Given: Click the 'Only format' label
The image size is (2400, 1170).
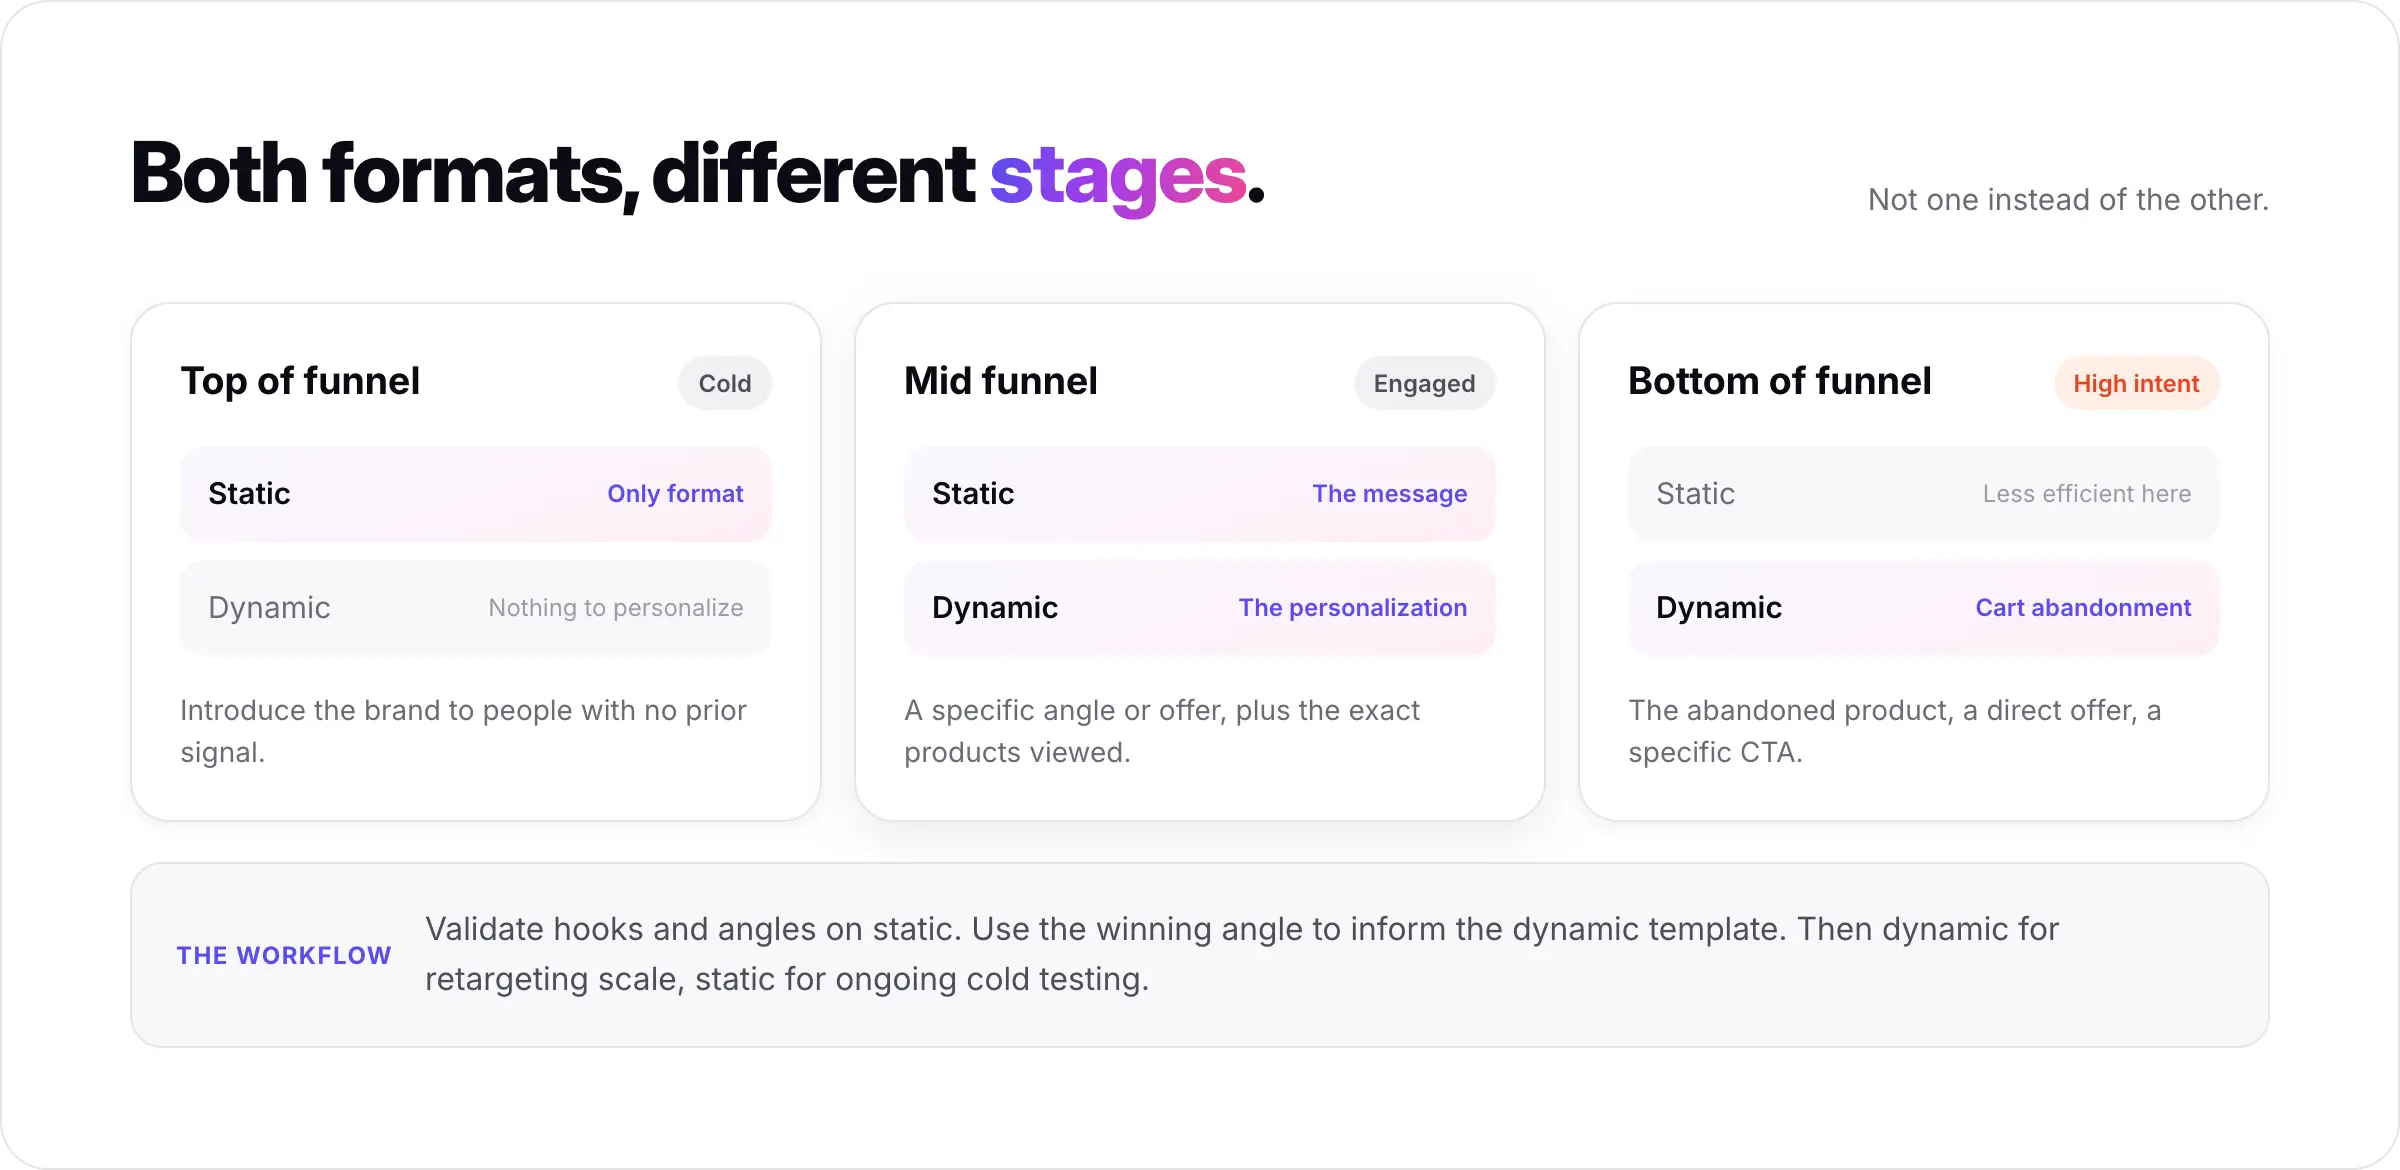Looking at the screenshot, I should 675,494.
